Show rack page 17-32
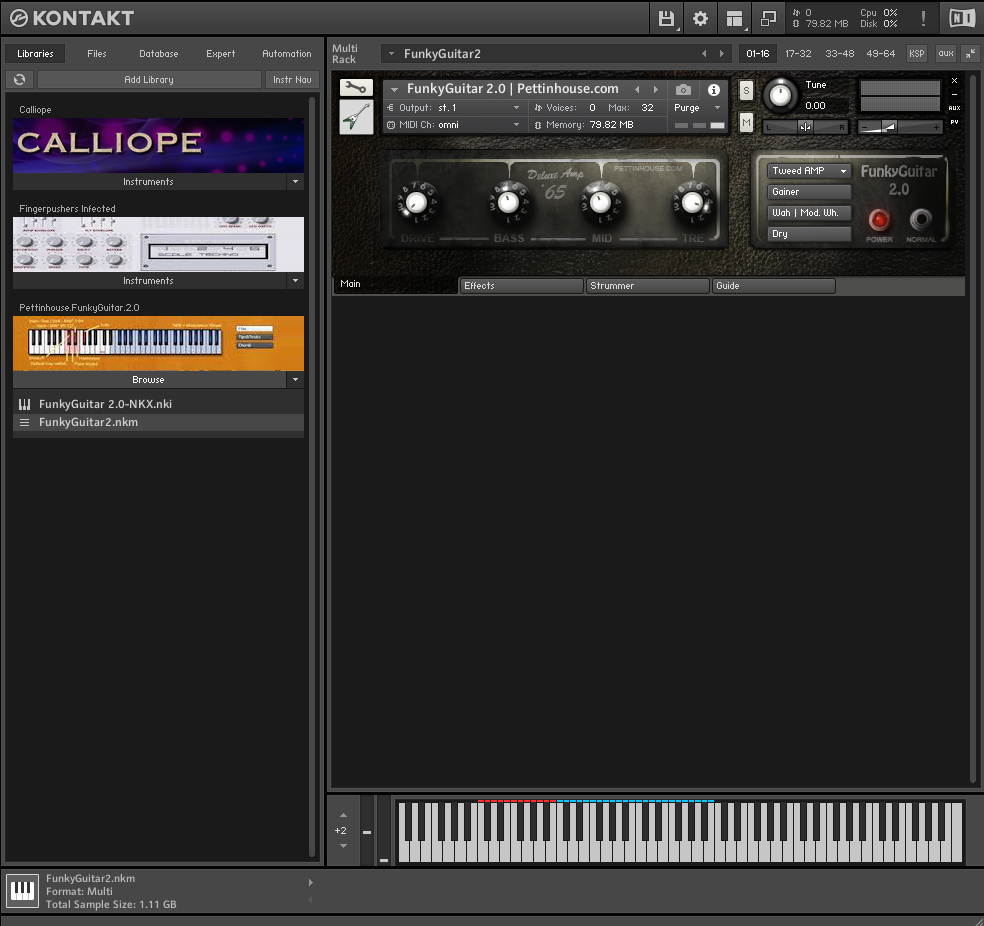The image size is (984, 926). tap(798, 54)
